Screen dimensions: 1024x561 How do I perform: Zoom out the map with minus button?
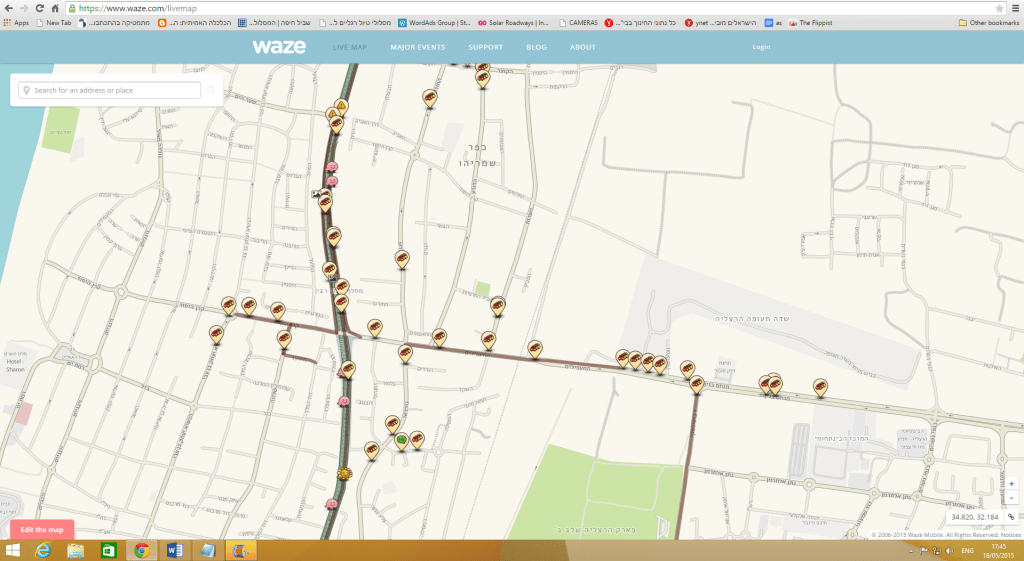coord(1011,498)
